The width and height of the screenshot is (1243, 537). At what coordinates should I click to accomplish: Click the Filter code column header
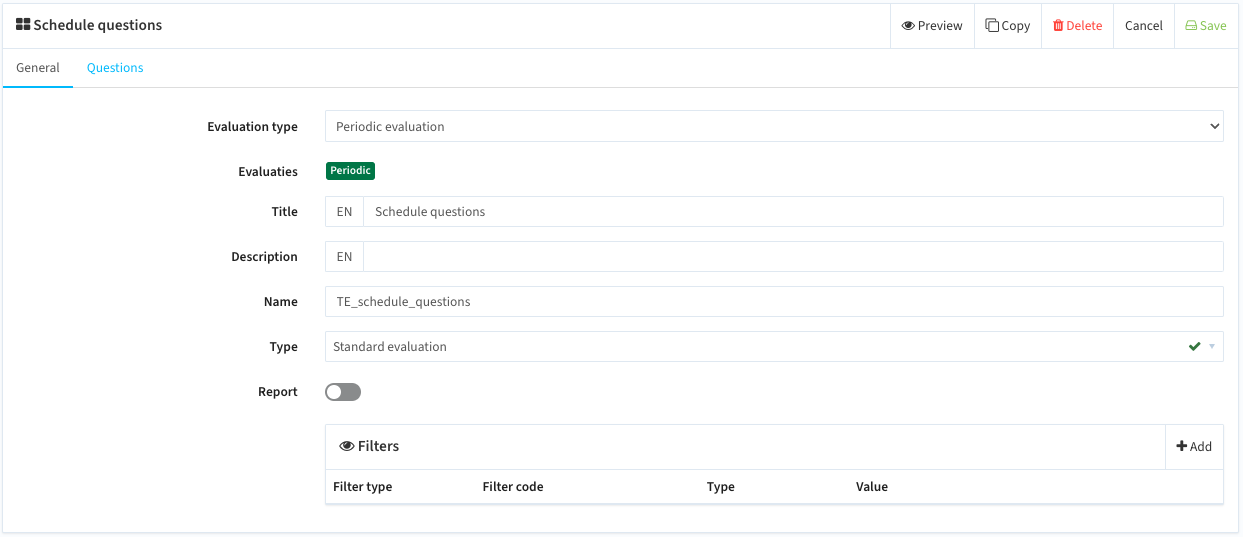click(512, 487)
